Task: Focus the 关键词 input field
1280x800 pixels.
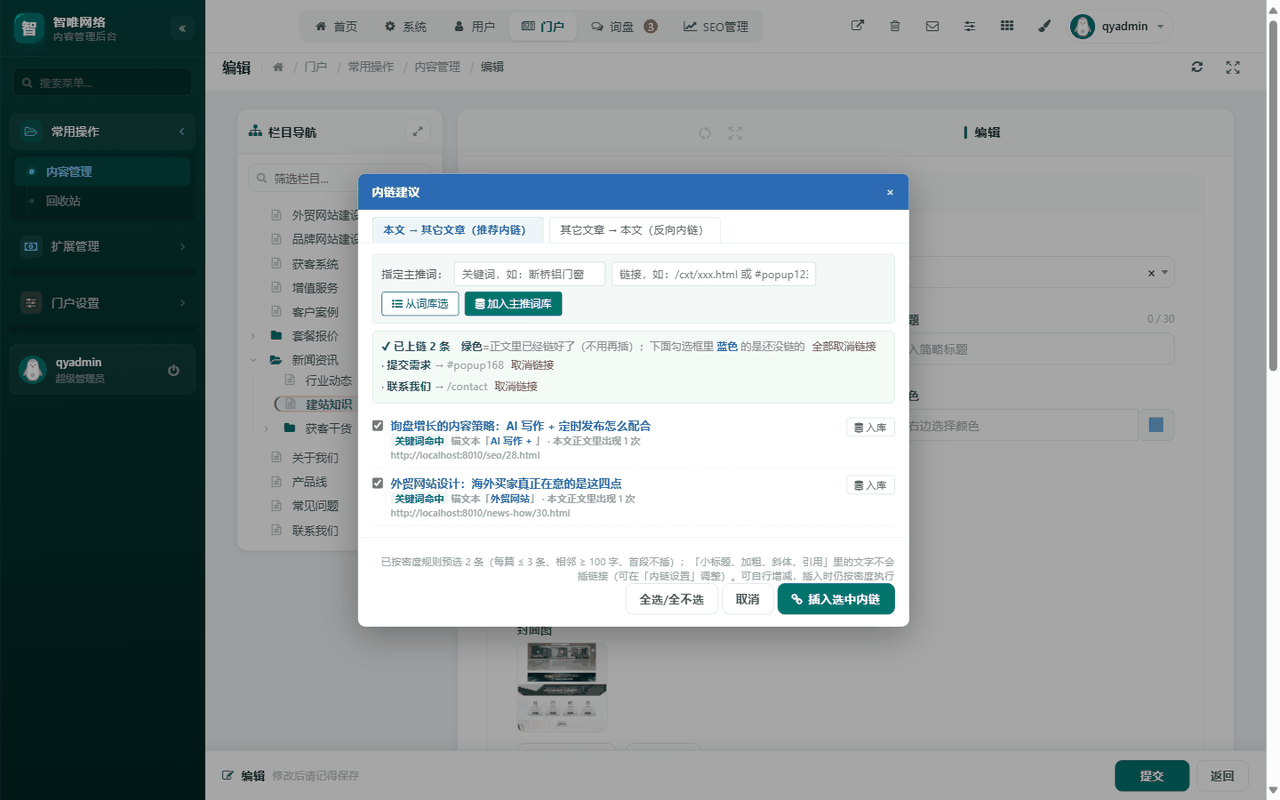Action: 529,274
